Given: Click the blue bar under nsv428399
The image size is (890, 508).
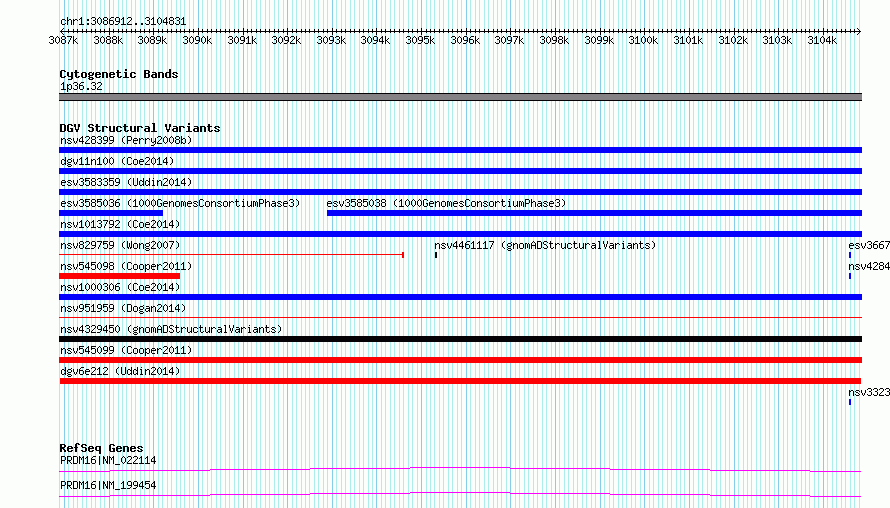Looking at the screenshot, I should click(460, 150).
